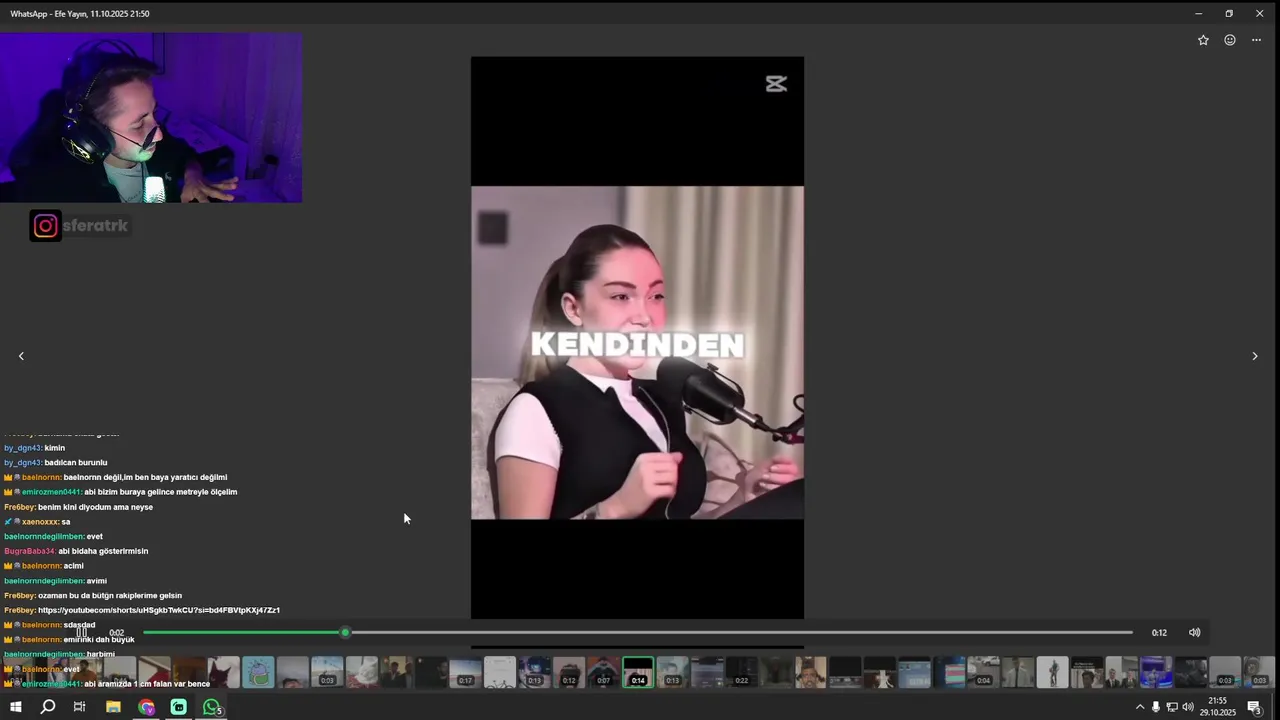Open the teal cartoon character thumbnail
This screenshot has height=720, width=1280.
coord(258,672)
